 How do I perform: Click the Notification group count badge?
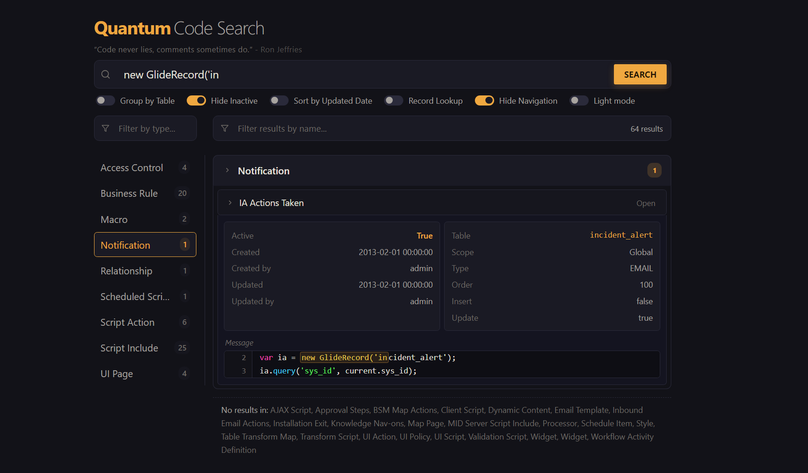point(654,171)
